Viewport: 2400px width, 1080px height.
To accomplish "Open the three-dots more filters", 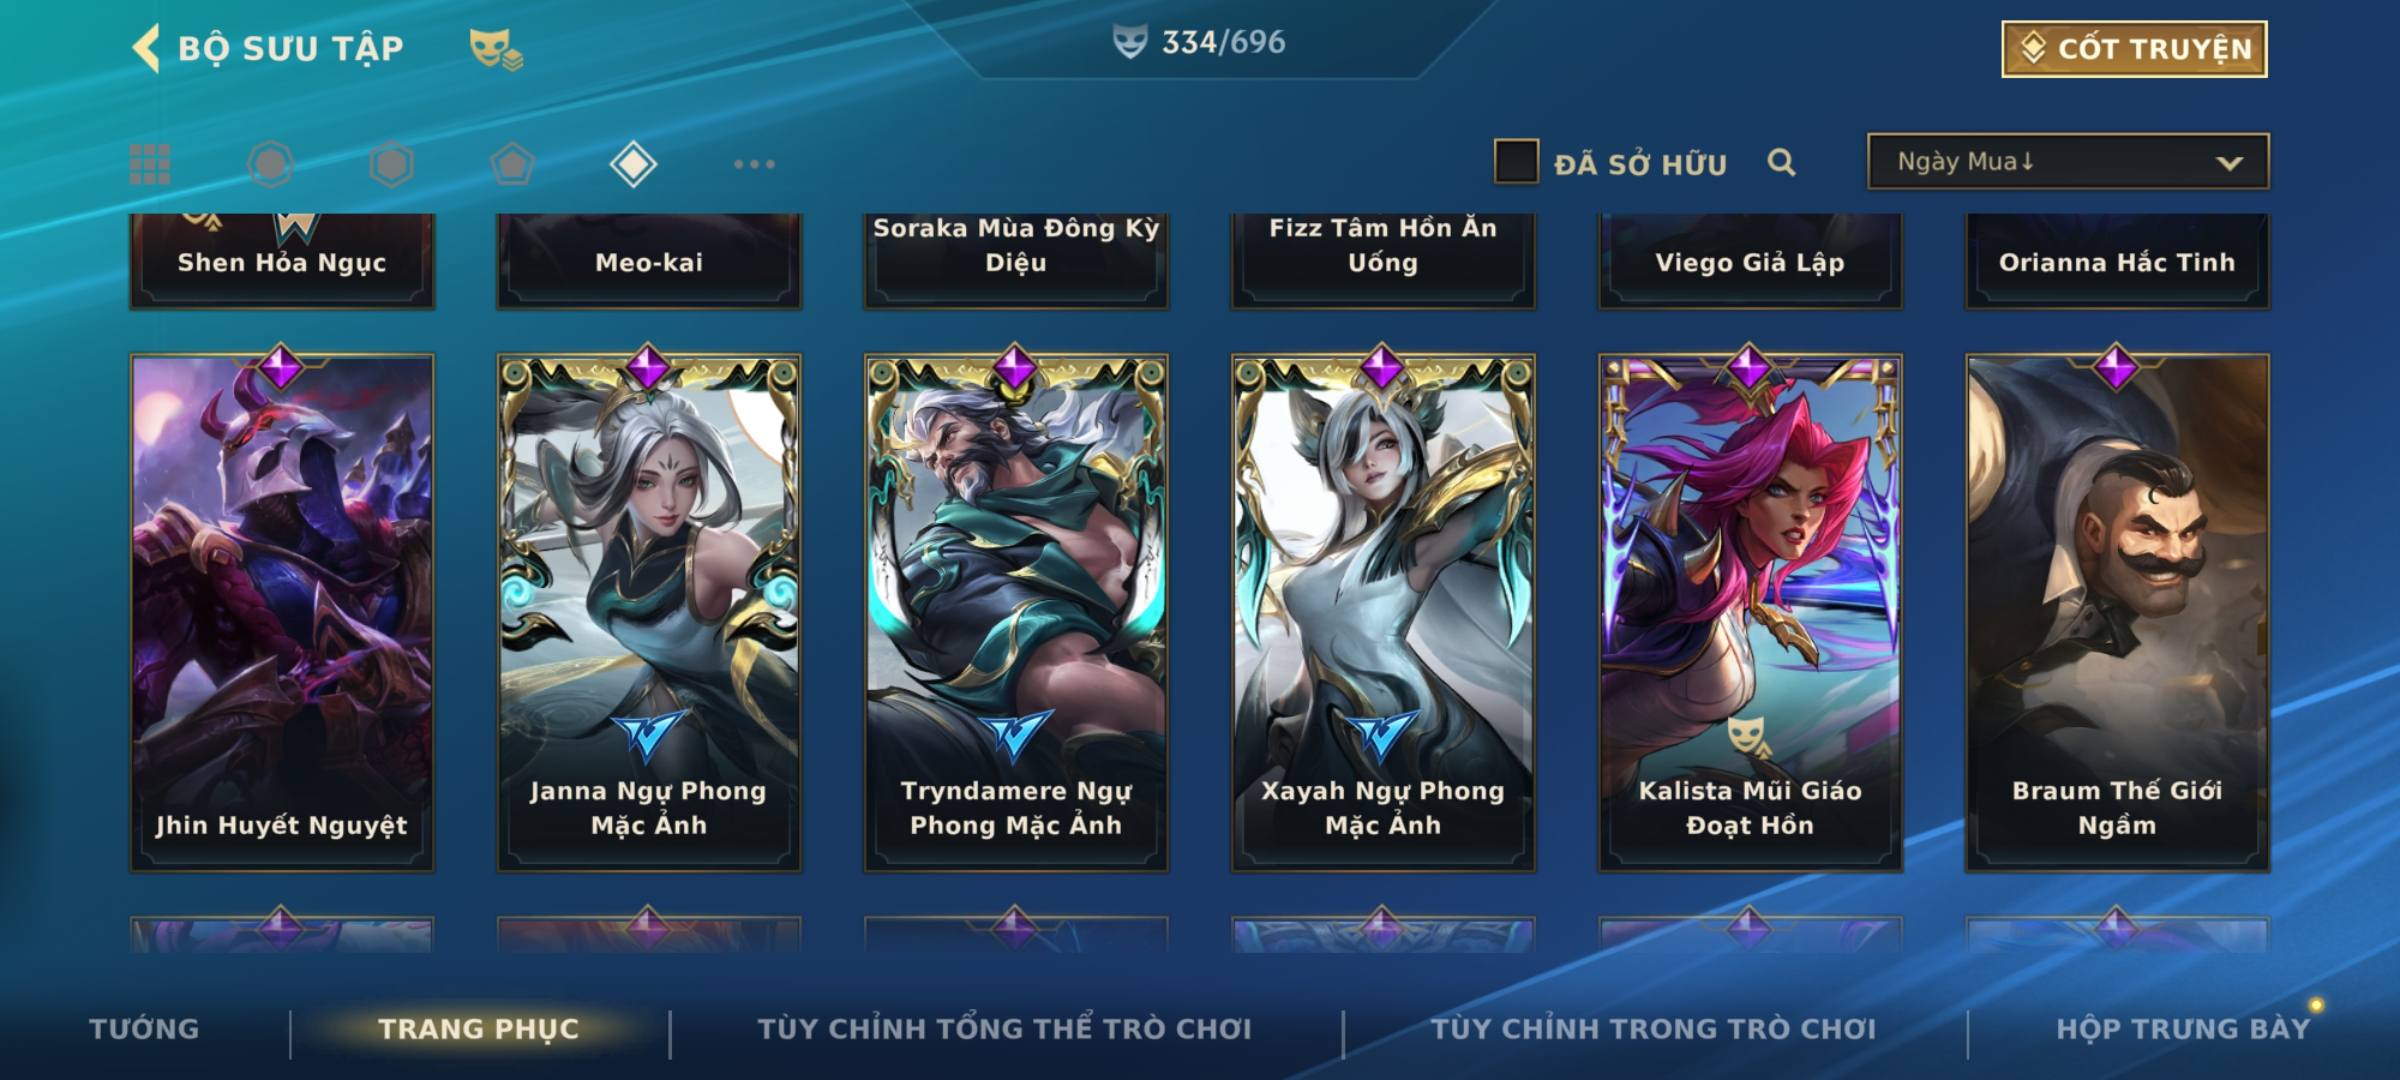I will (754, 164).
